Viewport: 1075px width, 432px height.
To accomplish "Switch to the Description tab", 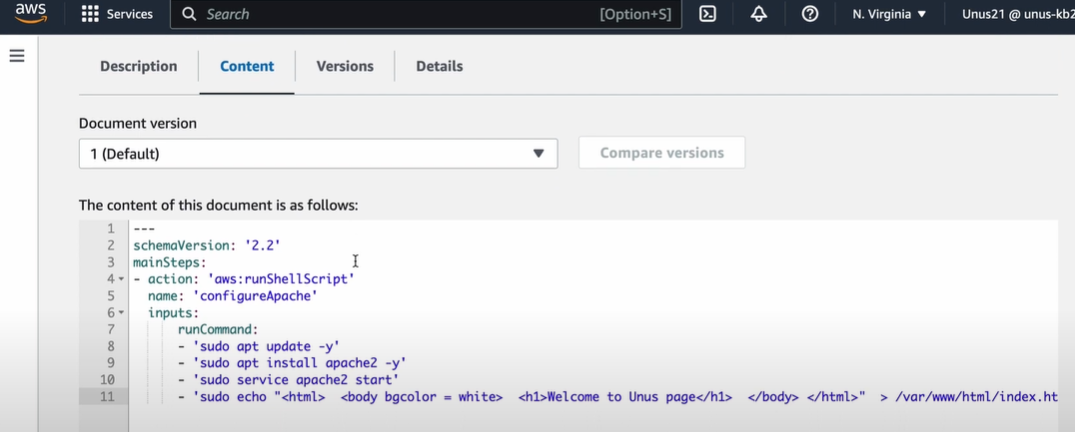I will (x=138, y=67).
